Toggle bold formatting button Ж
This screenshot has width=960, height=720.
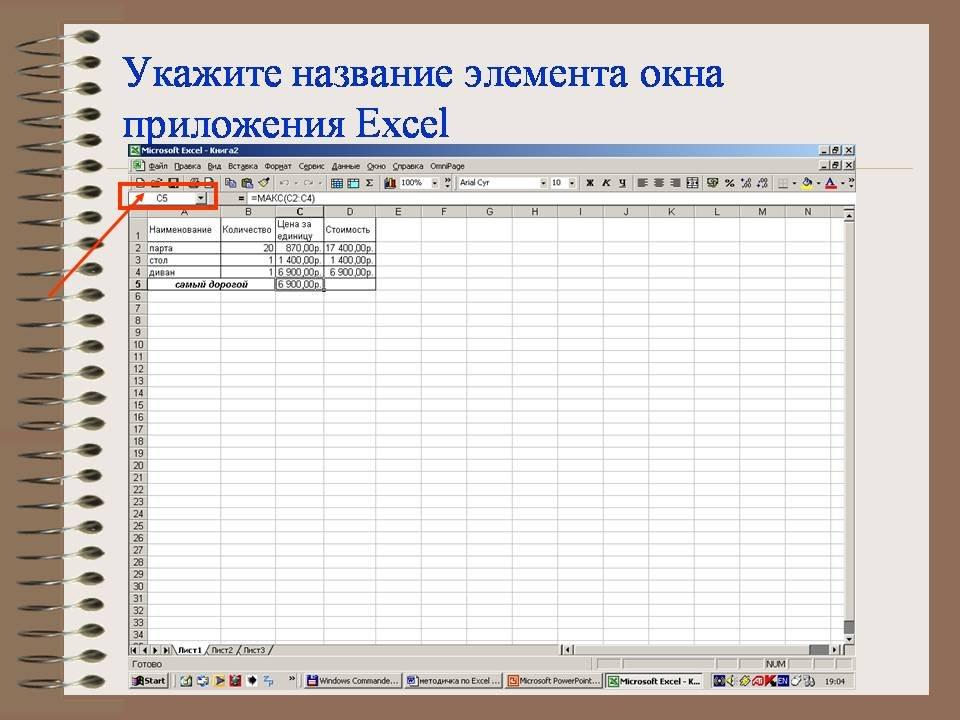click(590, 183)
